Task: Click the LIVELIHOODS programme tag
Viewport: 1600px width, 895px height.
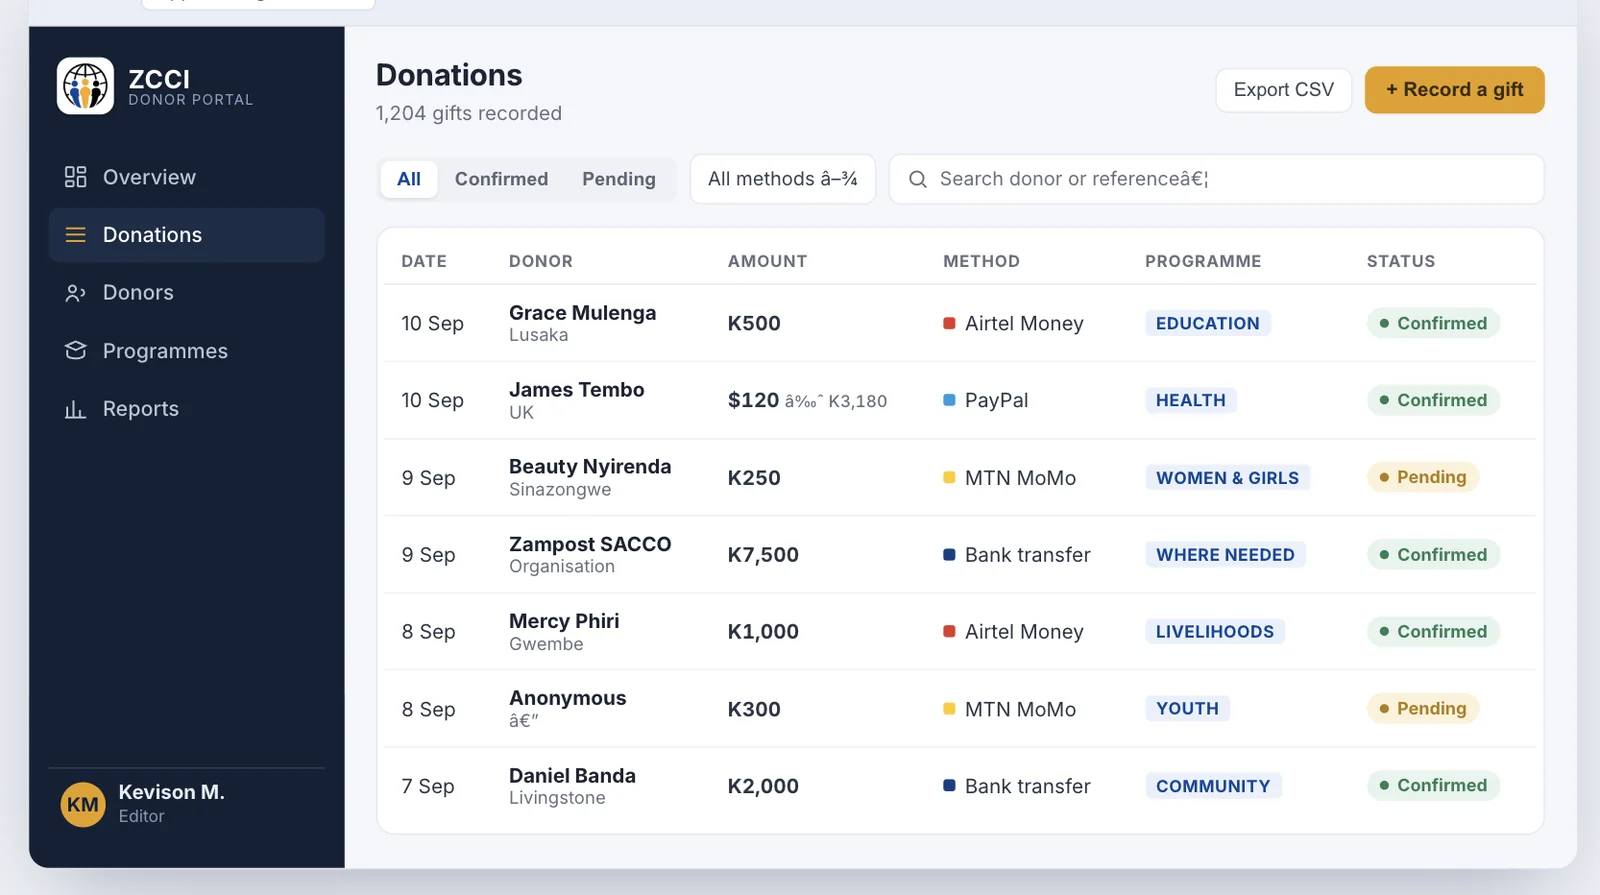Action: (1214, 632)
